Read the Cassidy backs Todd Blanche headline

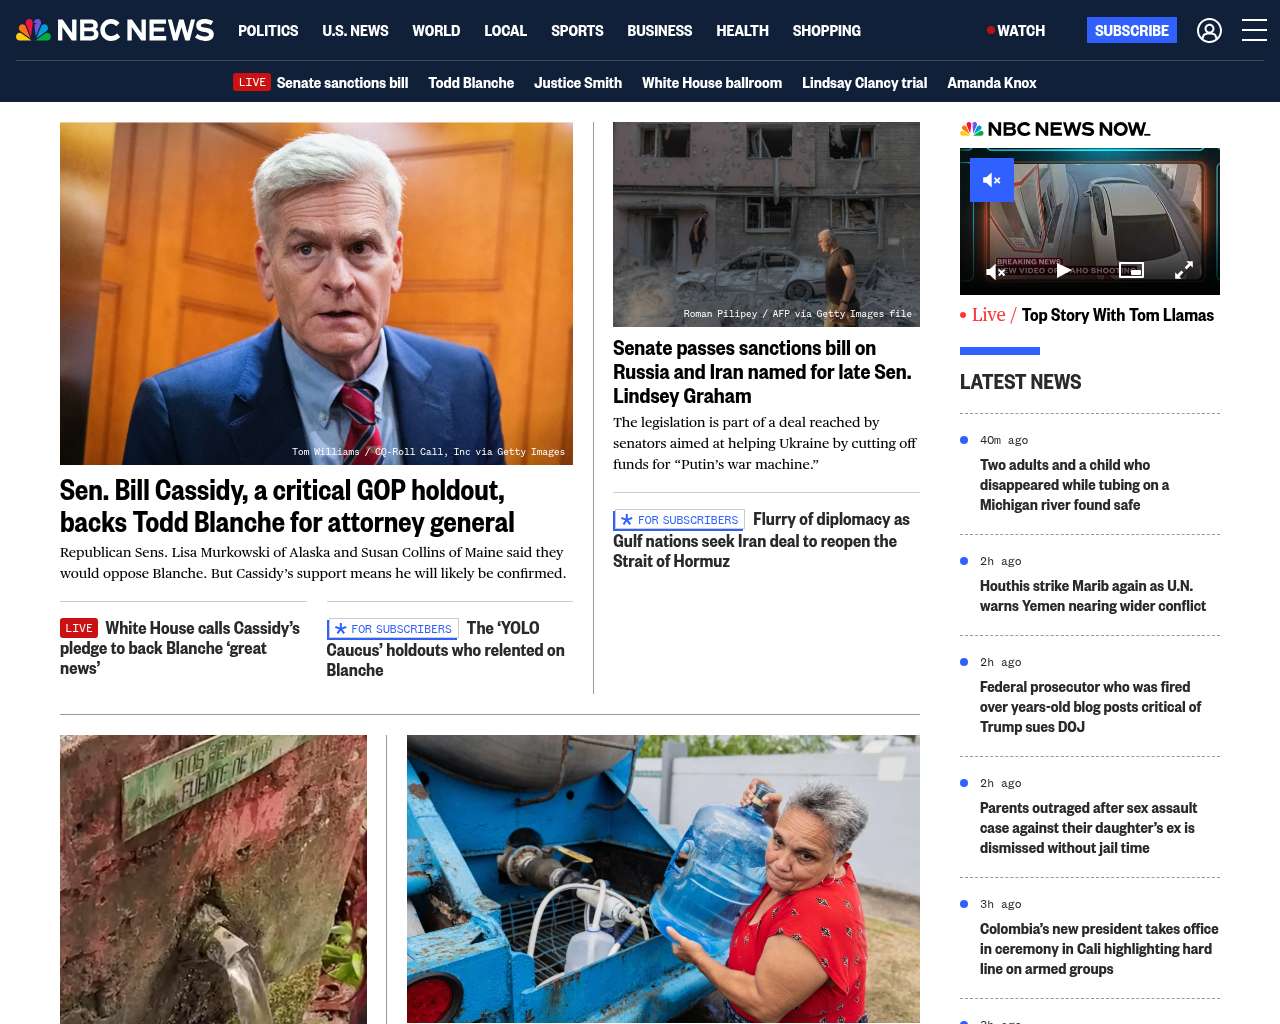(x=287, y=506)
